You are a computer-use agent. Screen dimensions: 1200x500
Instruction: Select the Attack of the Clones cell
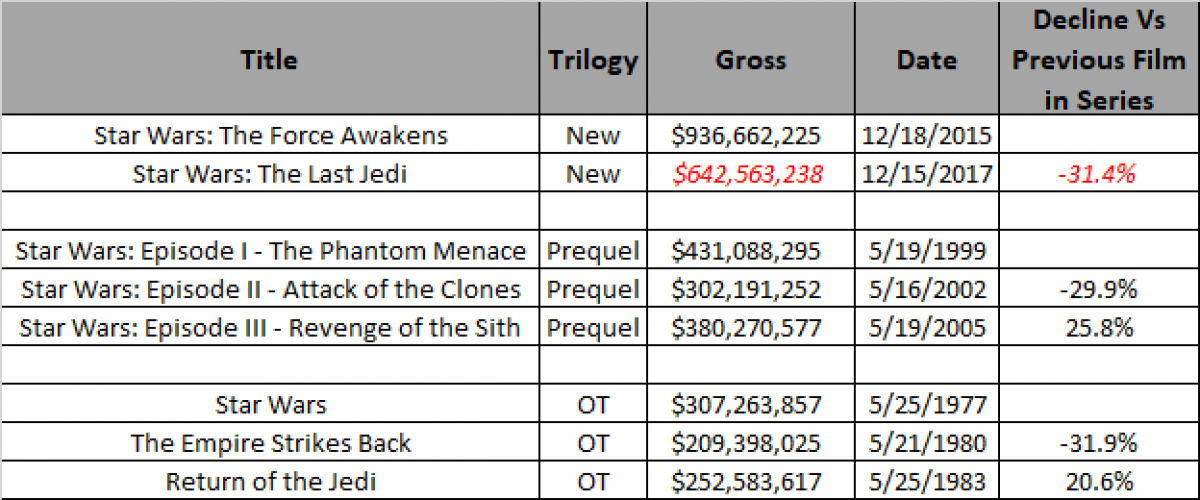coord(270,290)
